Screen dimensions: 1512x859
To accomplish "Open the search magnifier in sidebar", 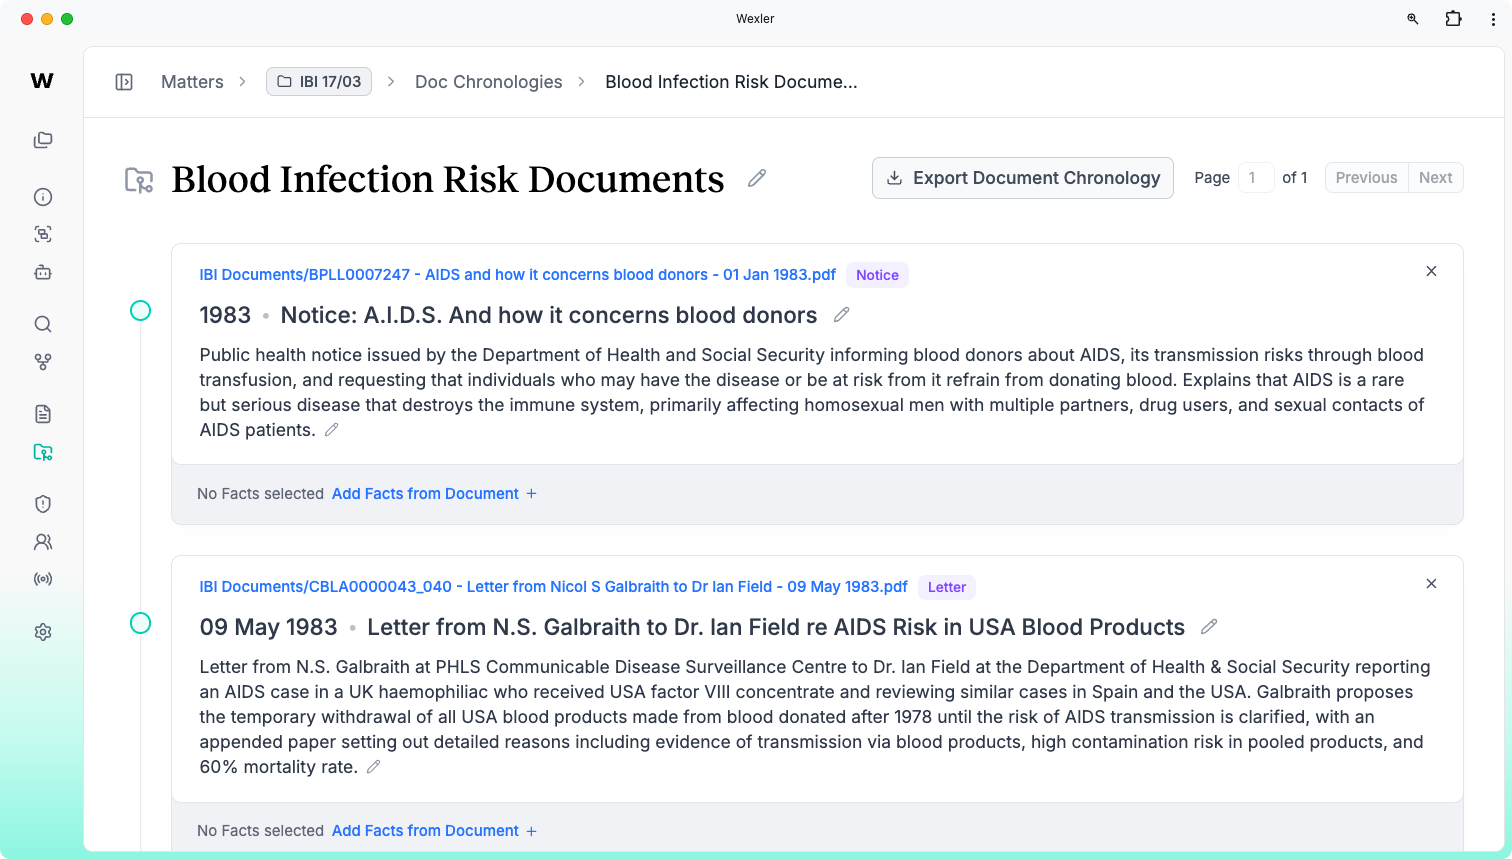I will 43,324.
